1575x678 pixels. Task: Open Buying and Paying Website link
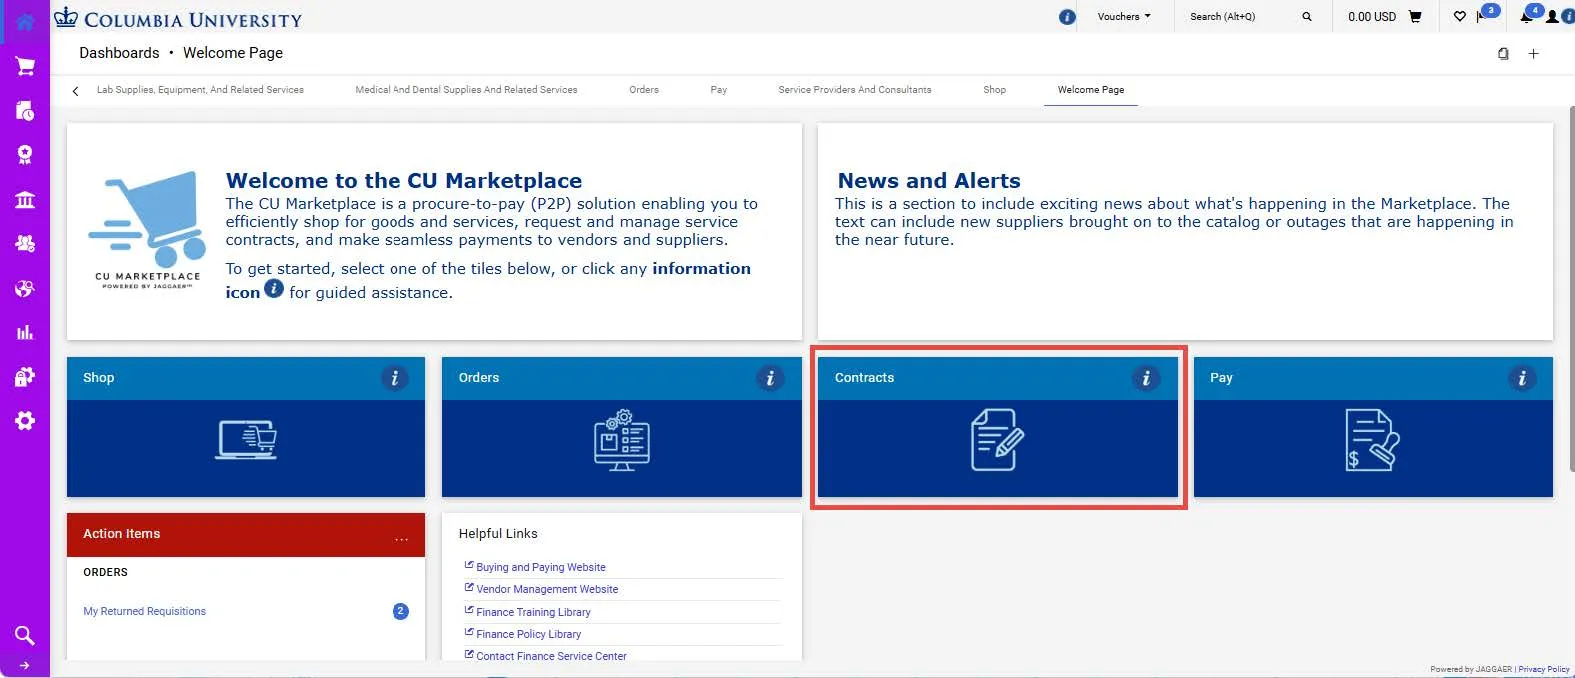[x=540, y=567]
